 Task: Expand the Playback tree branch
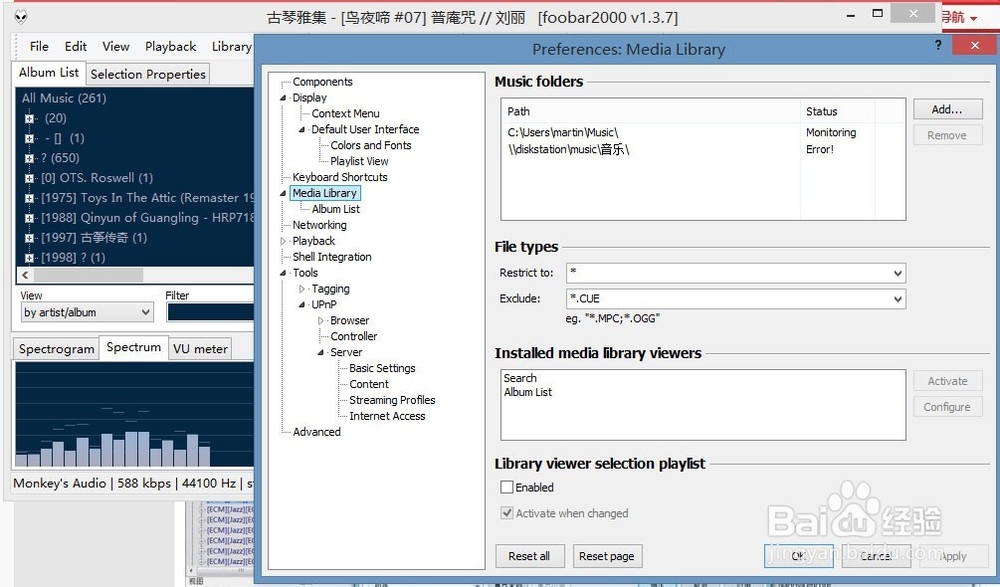[283, 241]
